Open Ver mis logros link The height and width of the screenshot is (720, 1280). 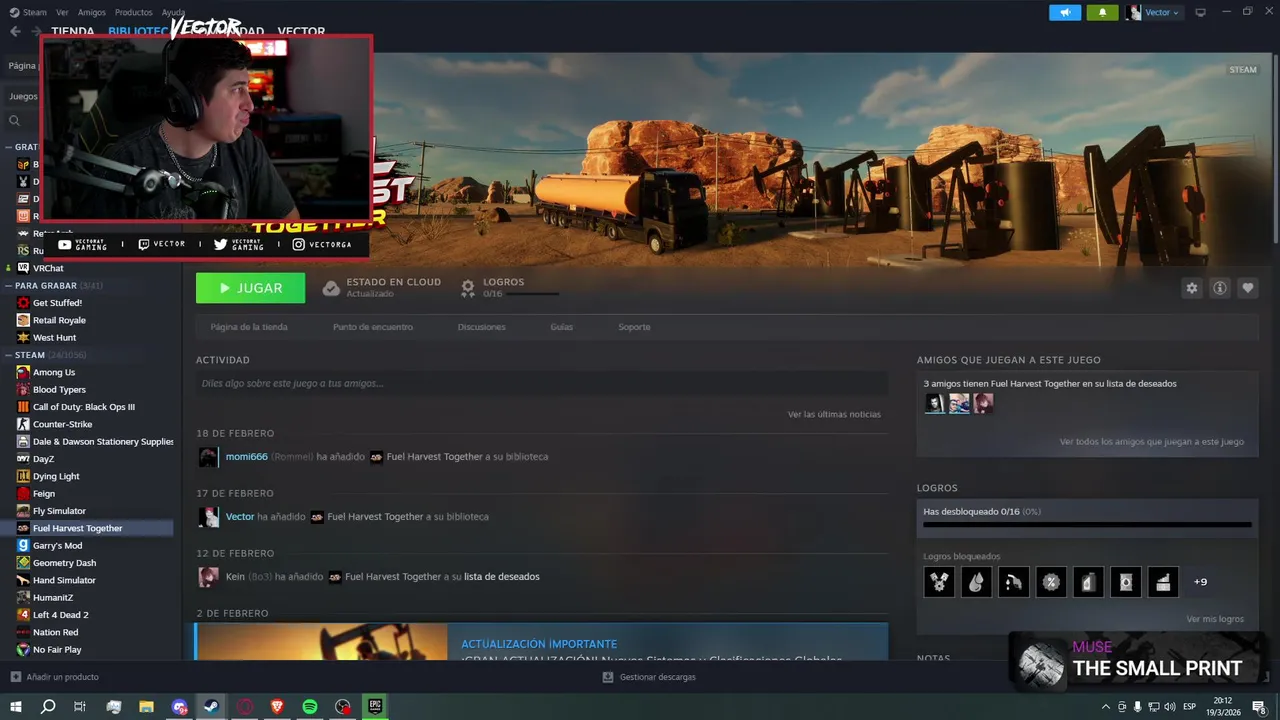click(1215, 619)
